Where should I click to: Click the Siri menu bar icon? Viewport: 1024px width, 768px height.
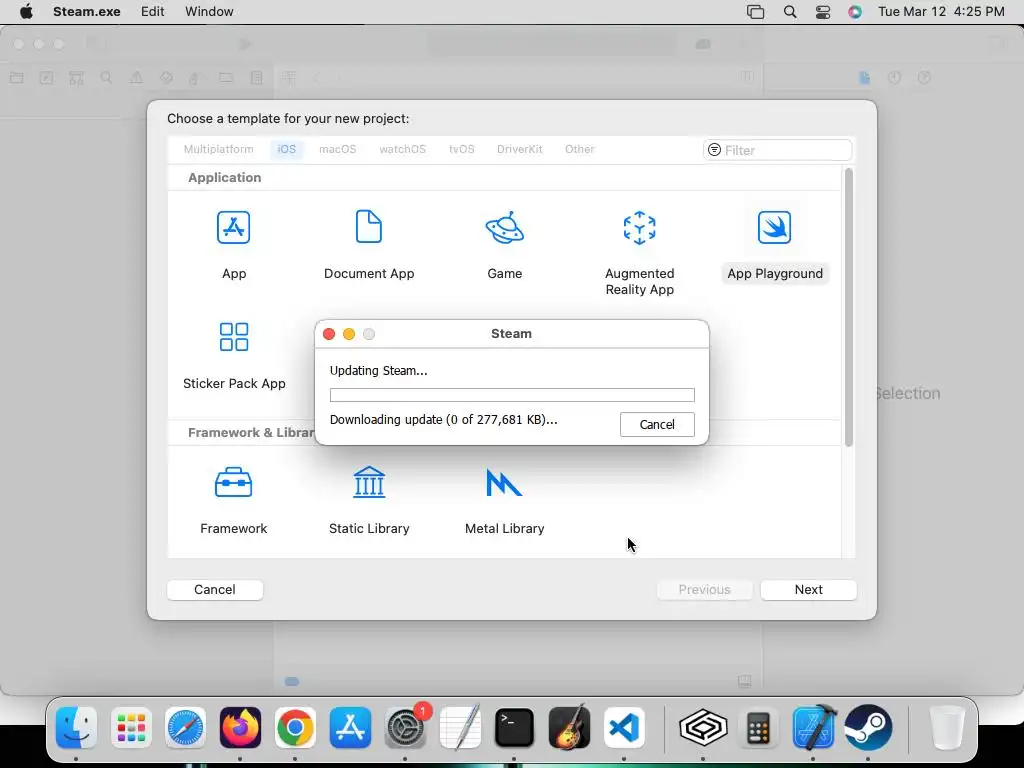855,12
